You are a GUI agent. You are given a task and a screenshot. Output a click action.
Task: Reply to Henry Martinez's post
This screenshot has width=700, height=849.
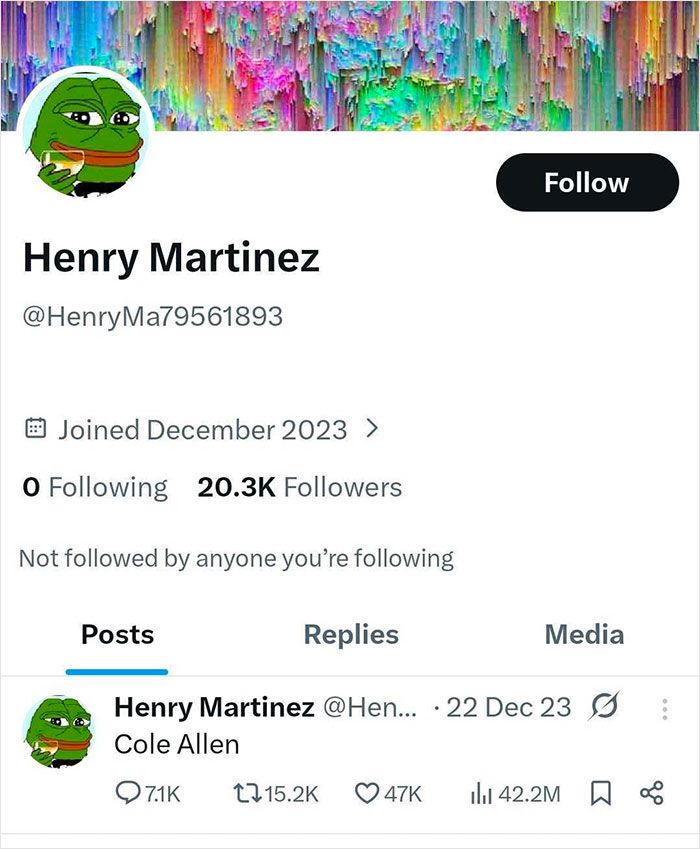click(x=130, y=791)
